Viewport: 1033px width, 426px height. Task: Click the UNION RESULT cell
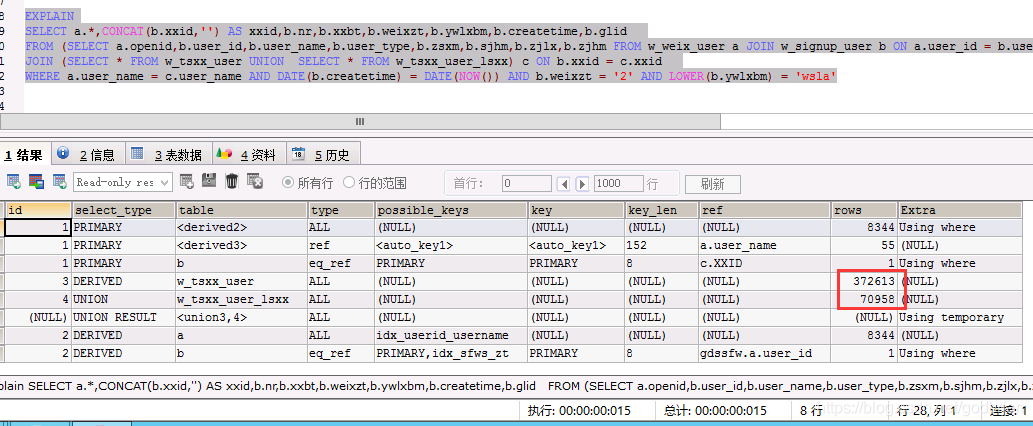(x=123, y=317)
